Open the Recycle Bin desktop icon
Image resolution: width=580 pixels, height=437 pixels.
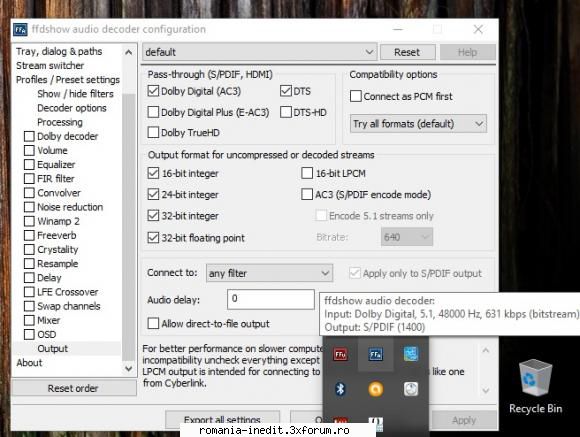click(x=536, y=387)
